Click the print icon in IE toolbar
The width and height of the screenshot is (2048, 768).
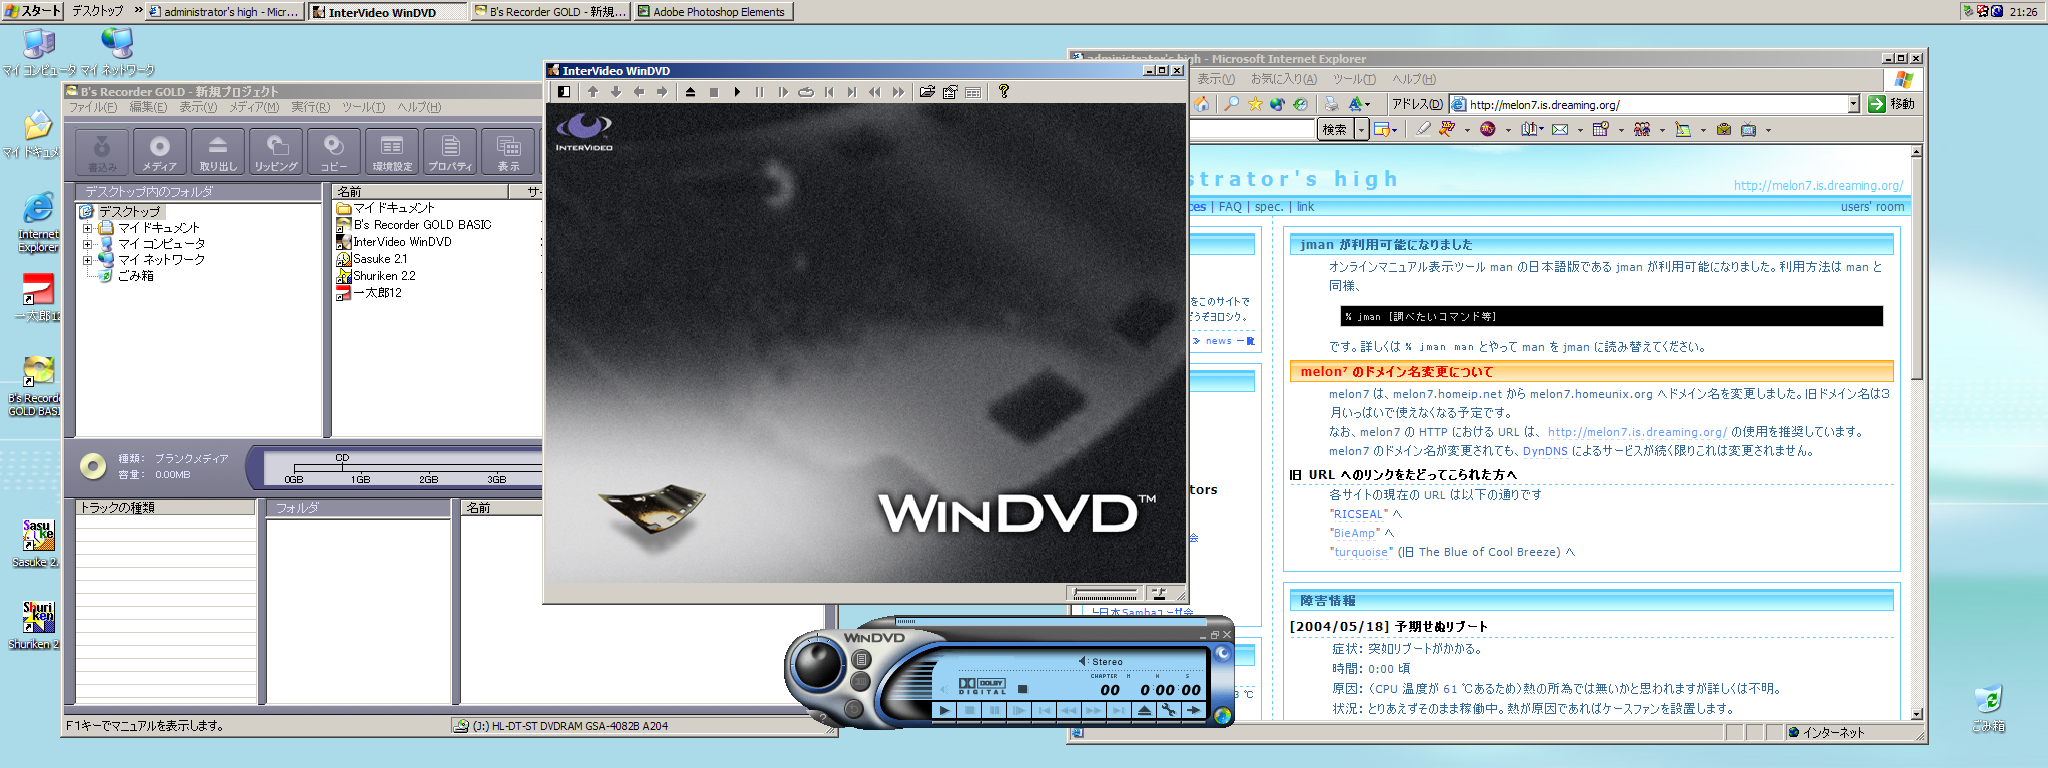coord(1330,104)
